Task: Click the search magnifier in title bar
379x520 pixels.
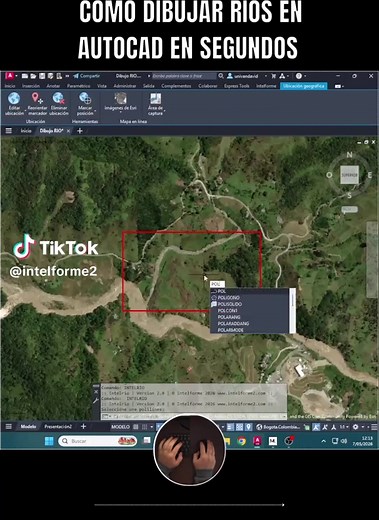Action: point(221,76)
